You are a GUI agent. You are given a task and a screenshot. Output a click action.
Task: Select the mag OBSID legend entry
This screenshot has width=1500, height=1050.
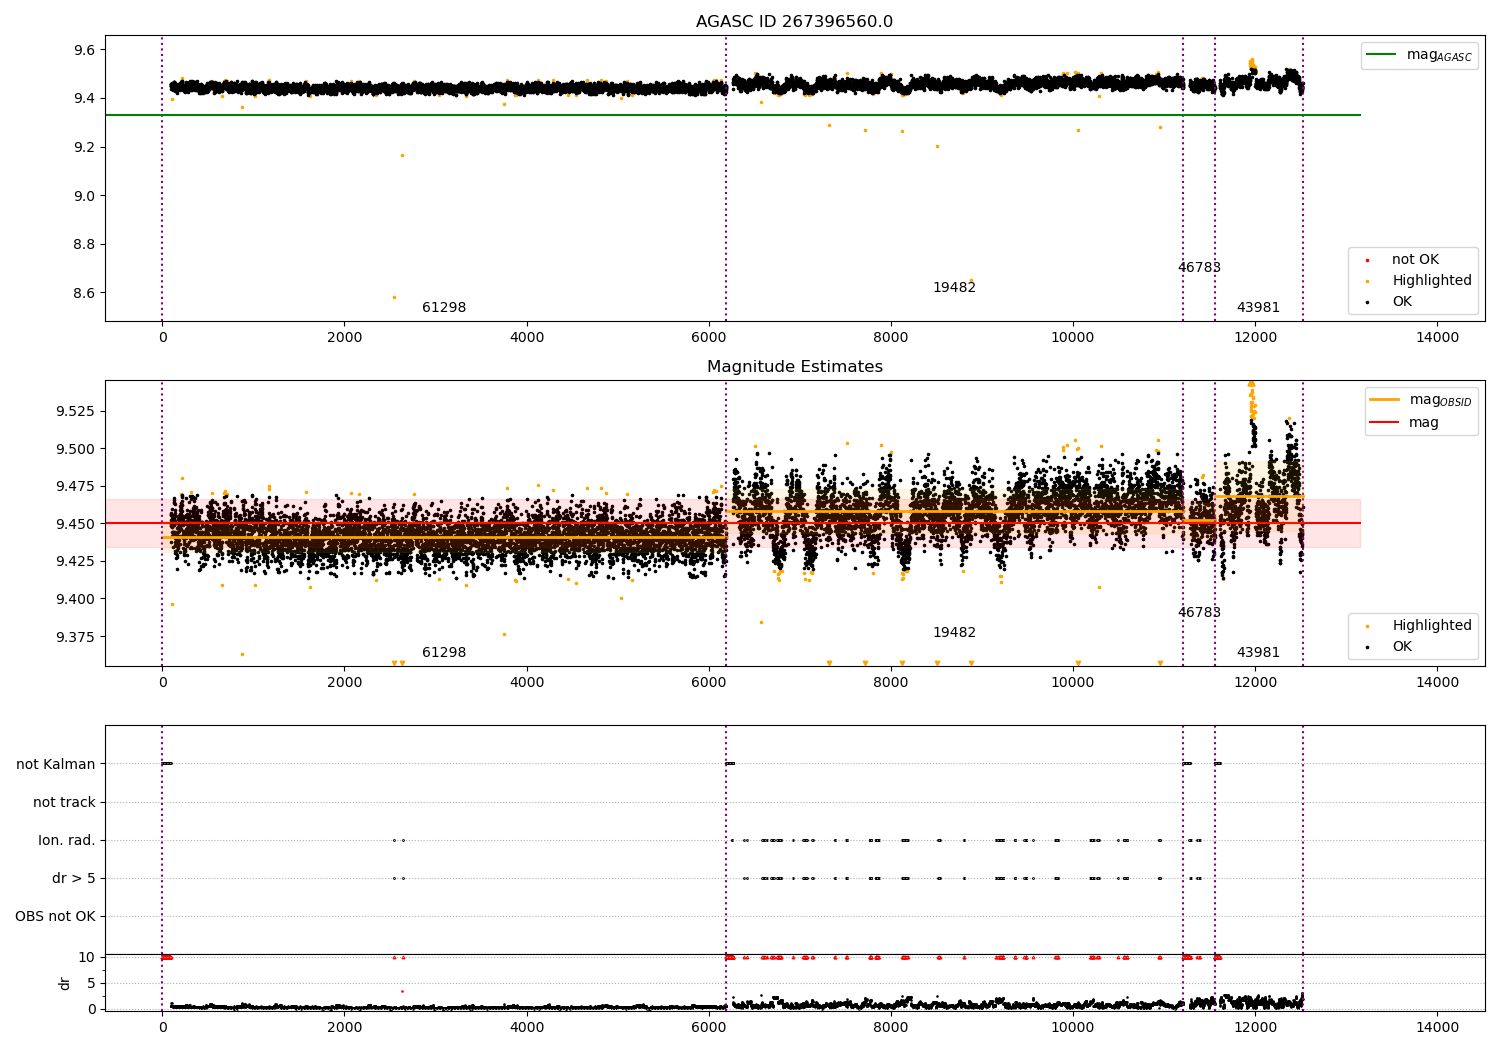[1420, 400]
